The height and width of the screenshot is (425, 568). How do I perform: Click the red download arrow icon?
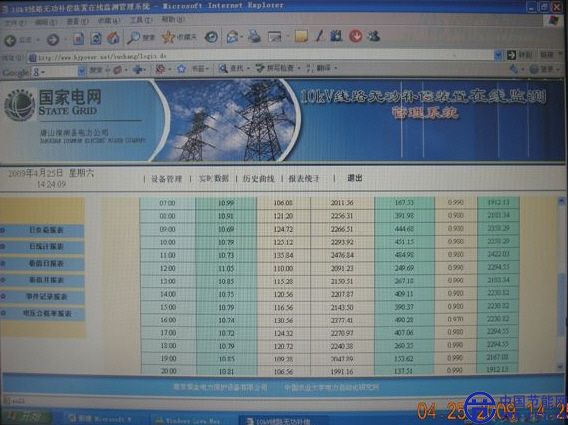(355, 36)
